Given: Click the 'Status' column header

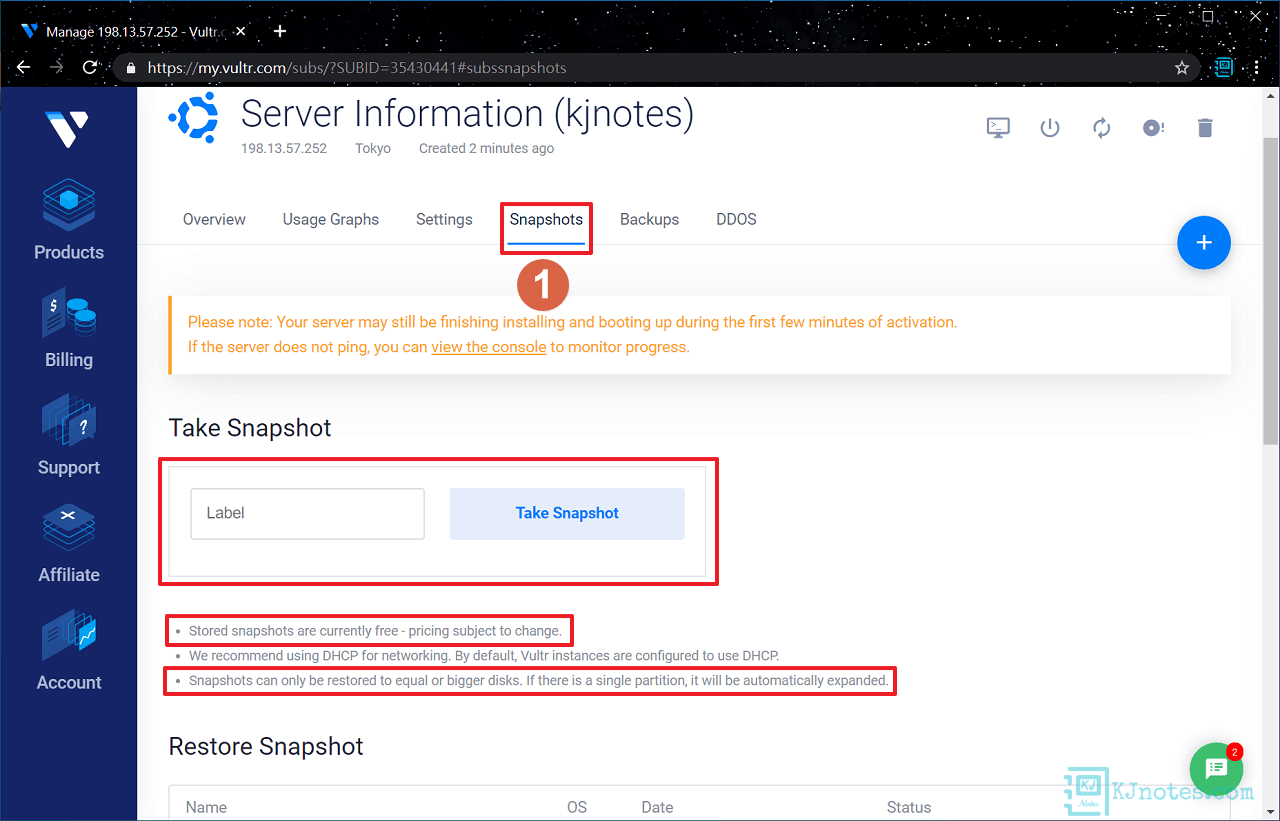Looking at the screenshot, I should 909,807.
